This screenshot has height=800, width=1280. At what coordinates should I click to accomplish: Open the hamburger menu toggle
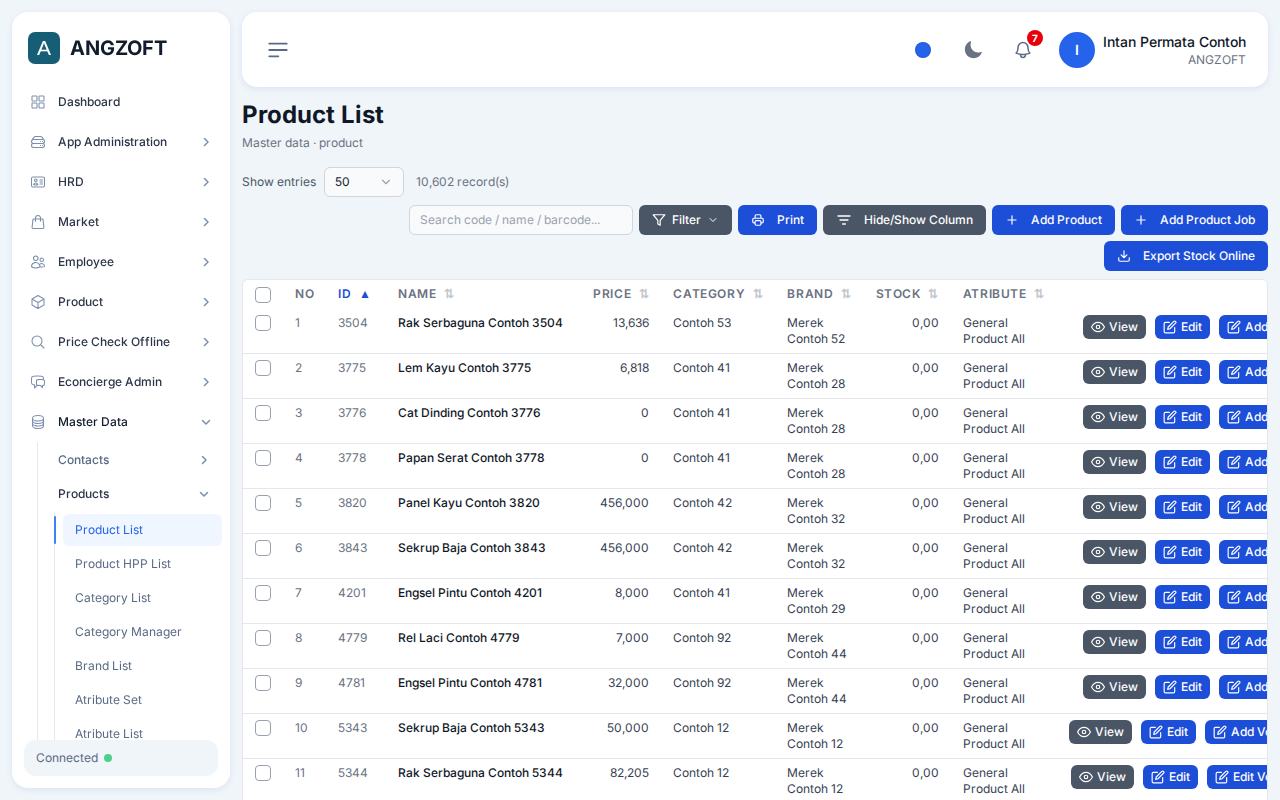pos(278,50)
